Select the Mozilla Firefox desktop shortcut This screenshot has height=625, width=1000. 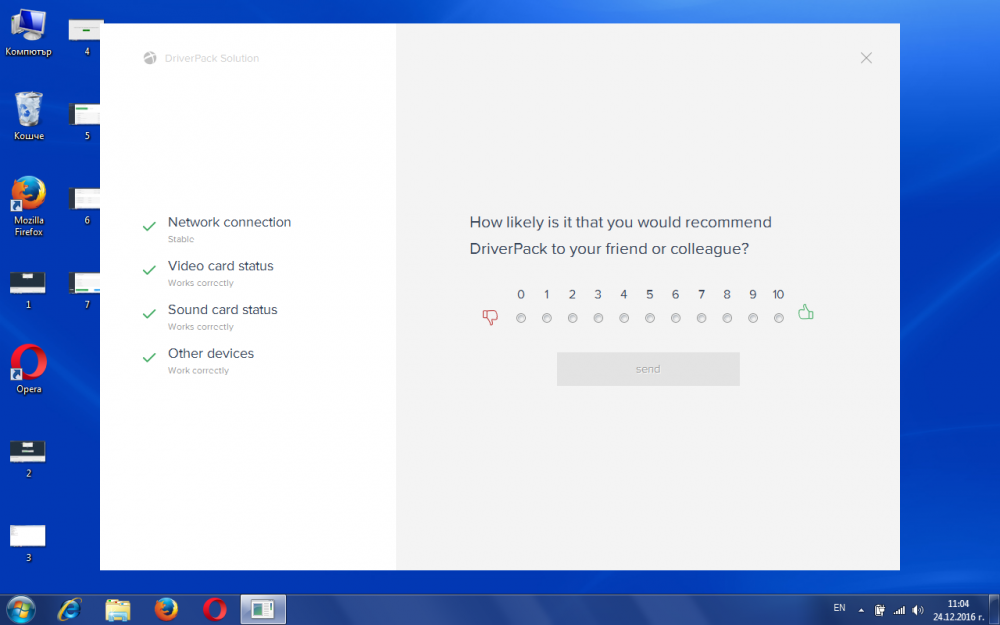pyautogui.click(x=29, y=206)
